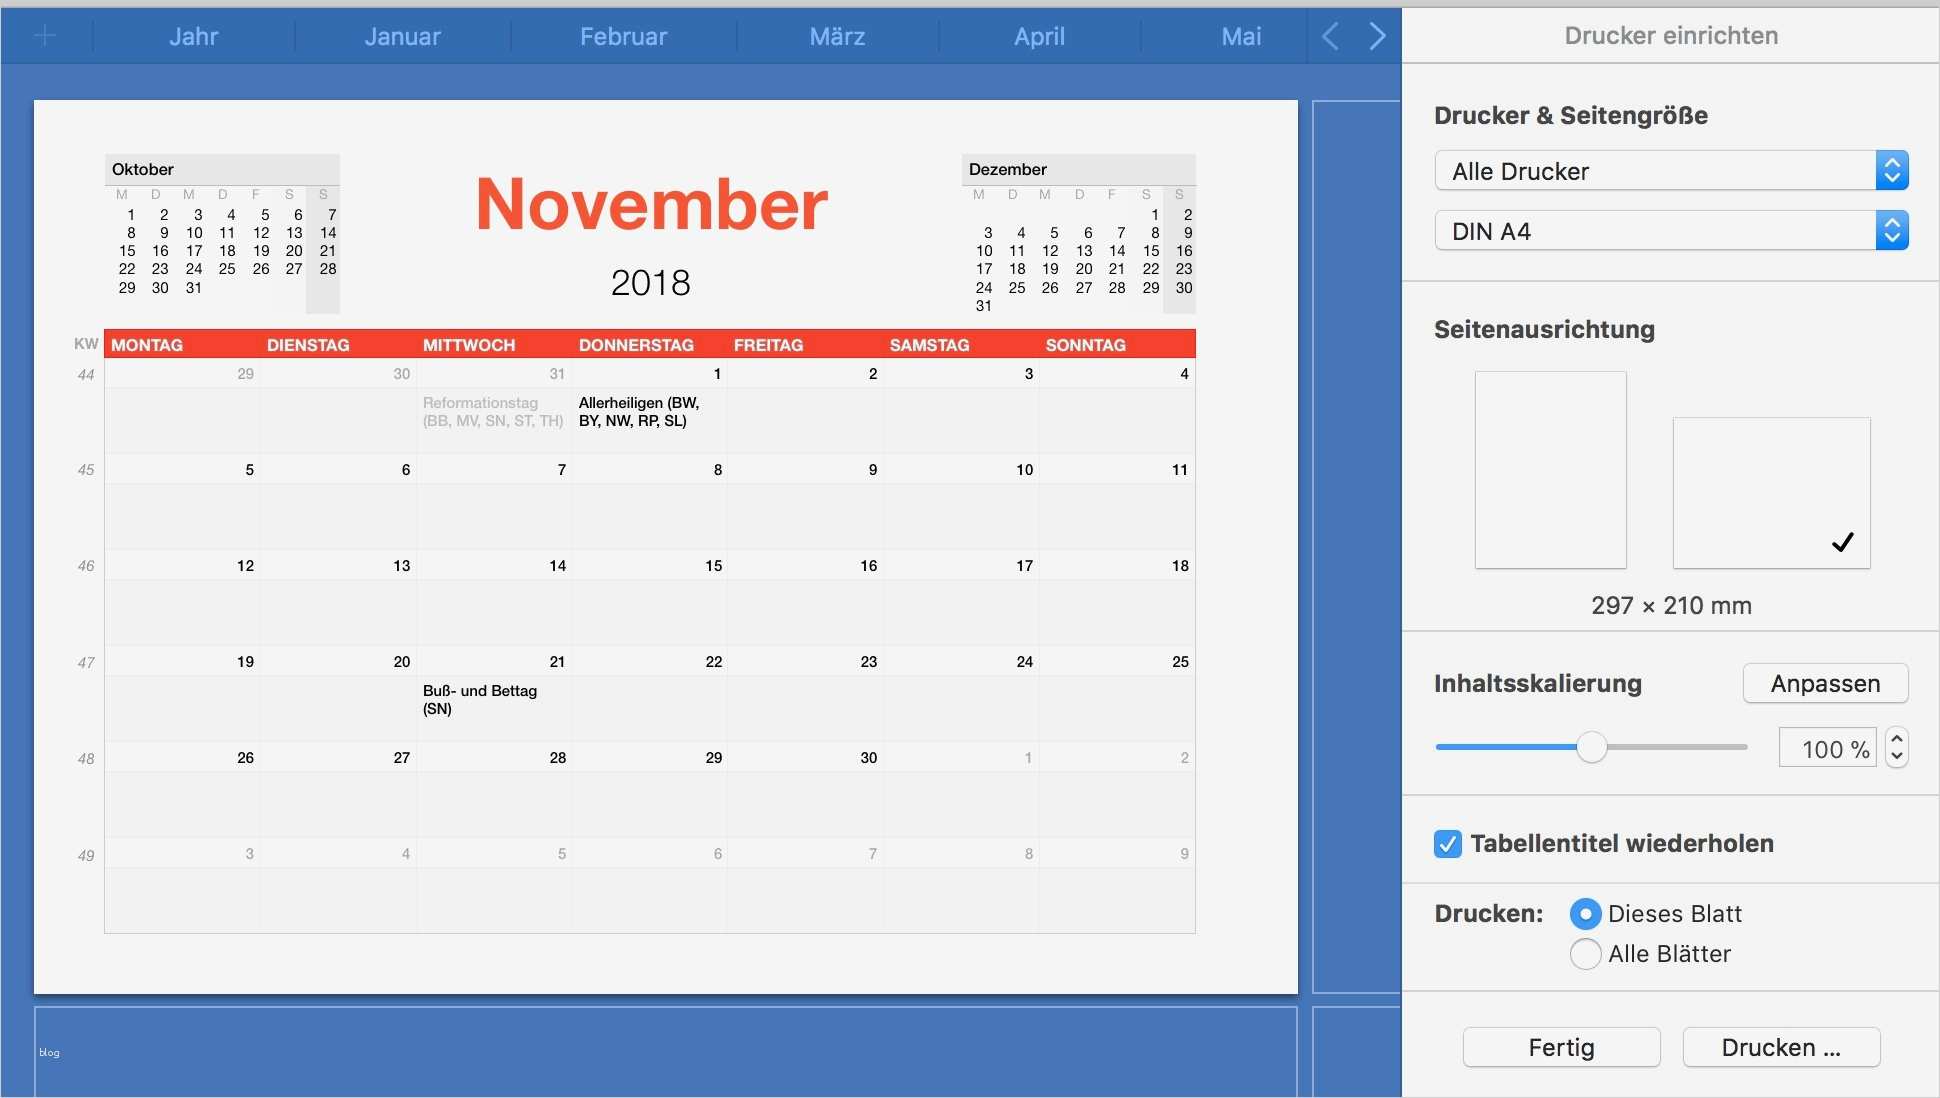Screen dimensions: 1940x1098
Task: Add a new sheet with the plus icon
Action: [45, 35]
